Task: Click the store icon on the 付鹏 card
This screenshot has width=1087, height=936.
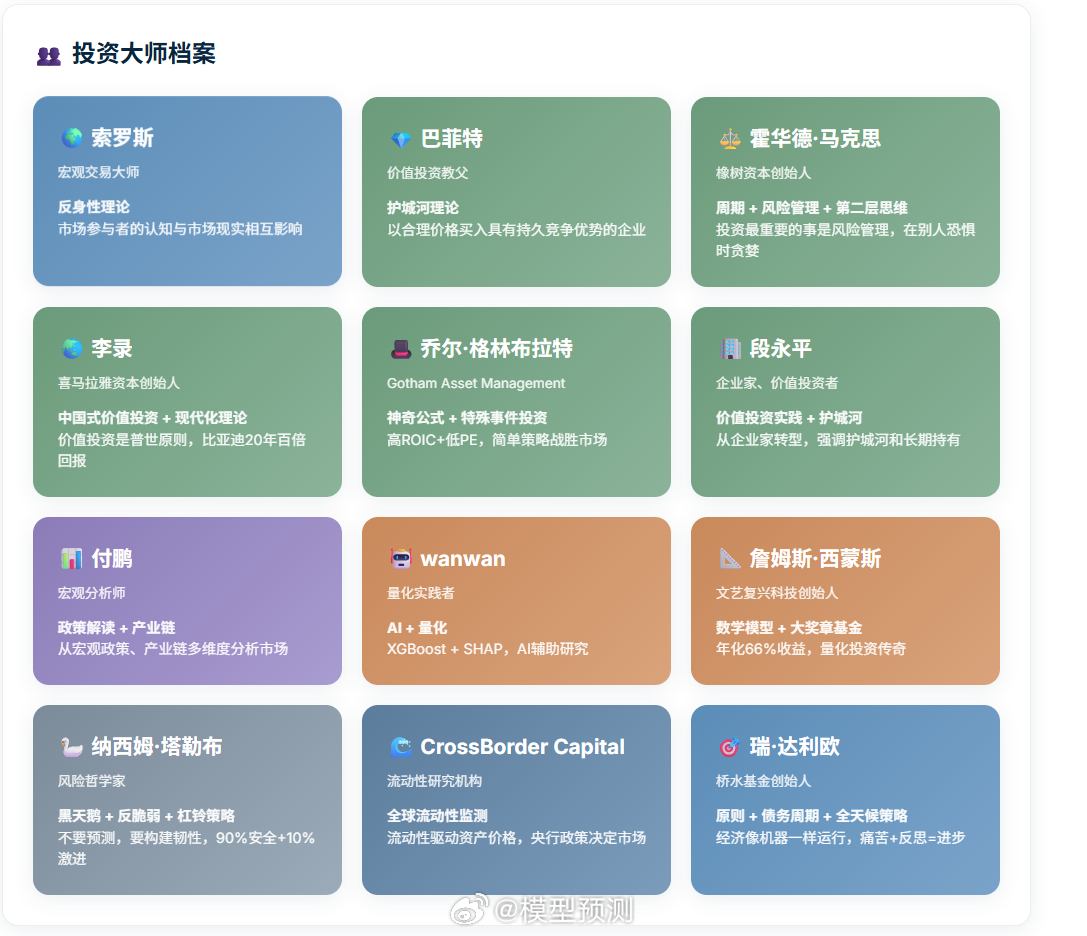Action: 69,558
